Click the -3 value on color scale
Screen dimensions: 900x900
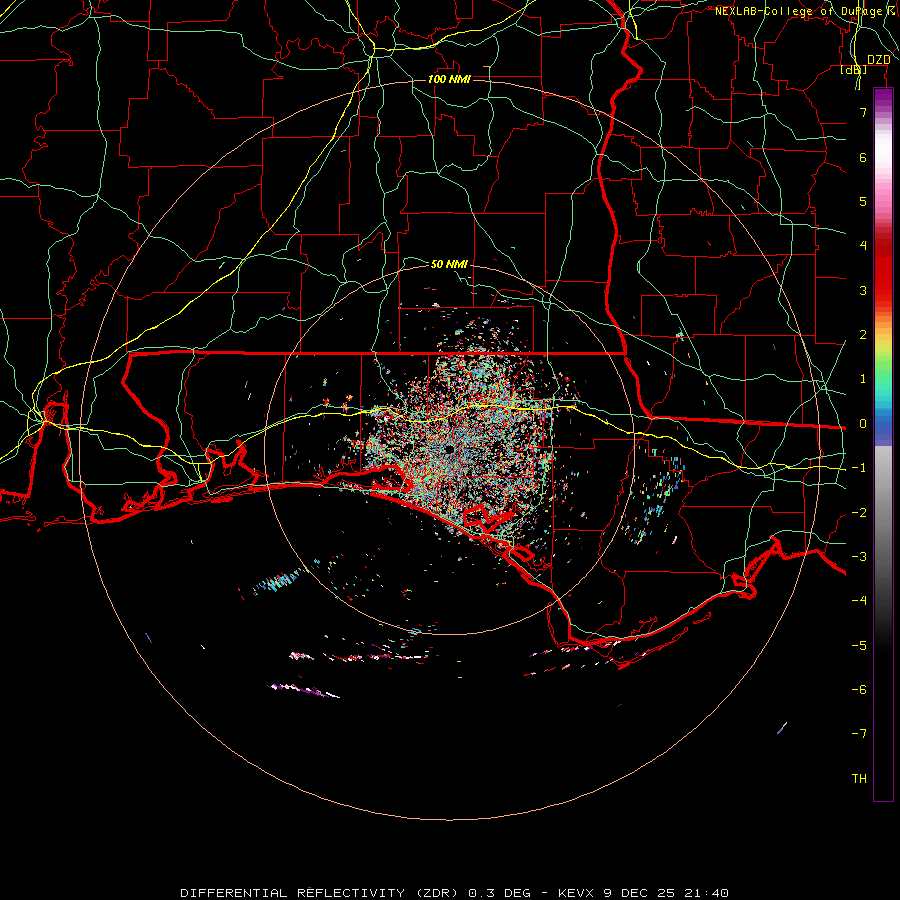click(x=859, y=557)
